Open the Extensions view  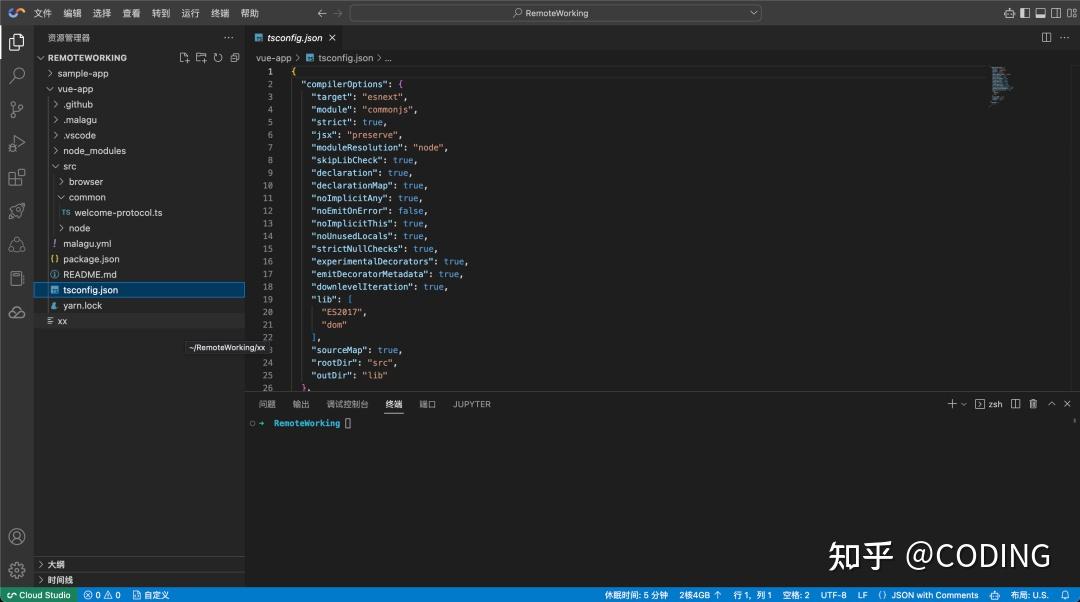[15, 177]
